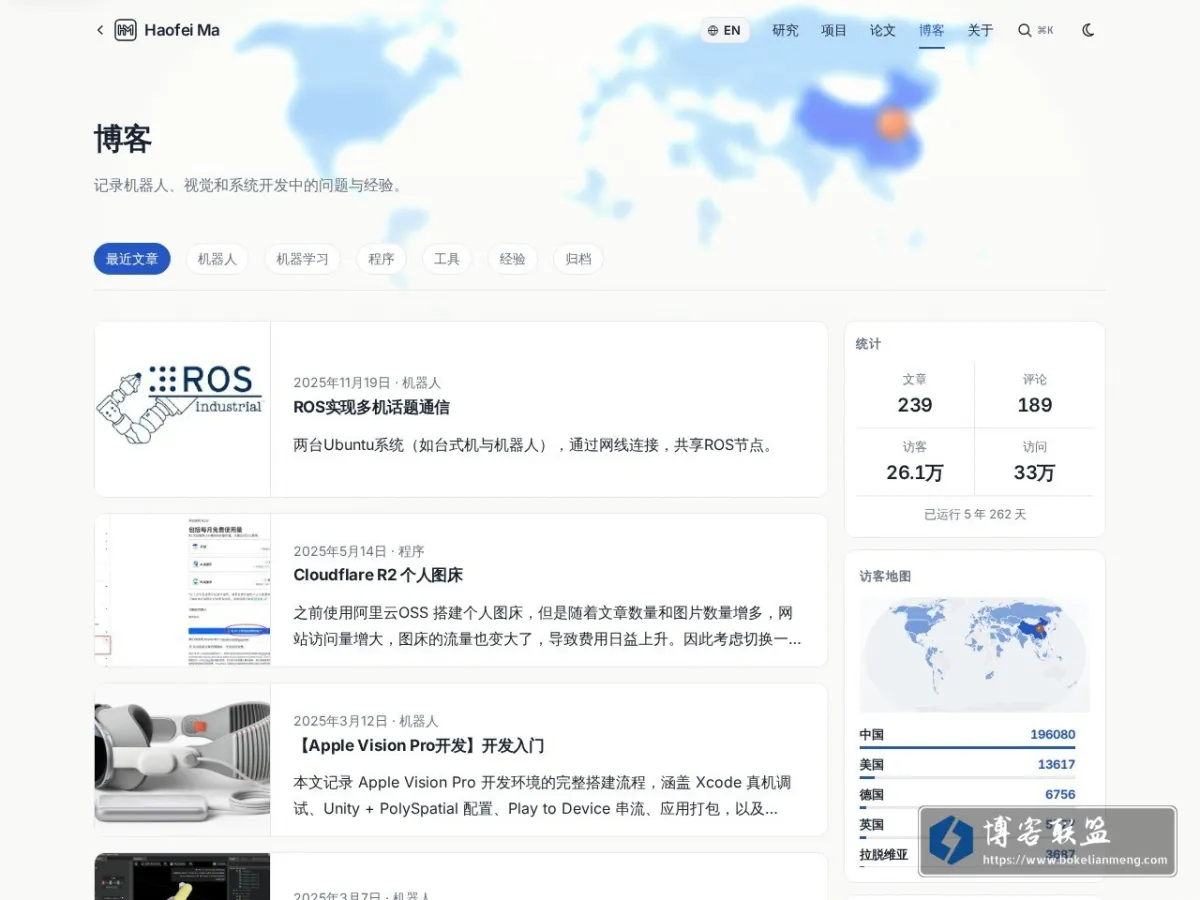Open the 论文 navigation item

[883, 30]
